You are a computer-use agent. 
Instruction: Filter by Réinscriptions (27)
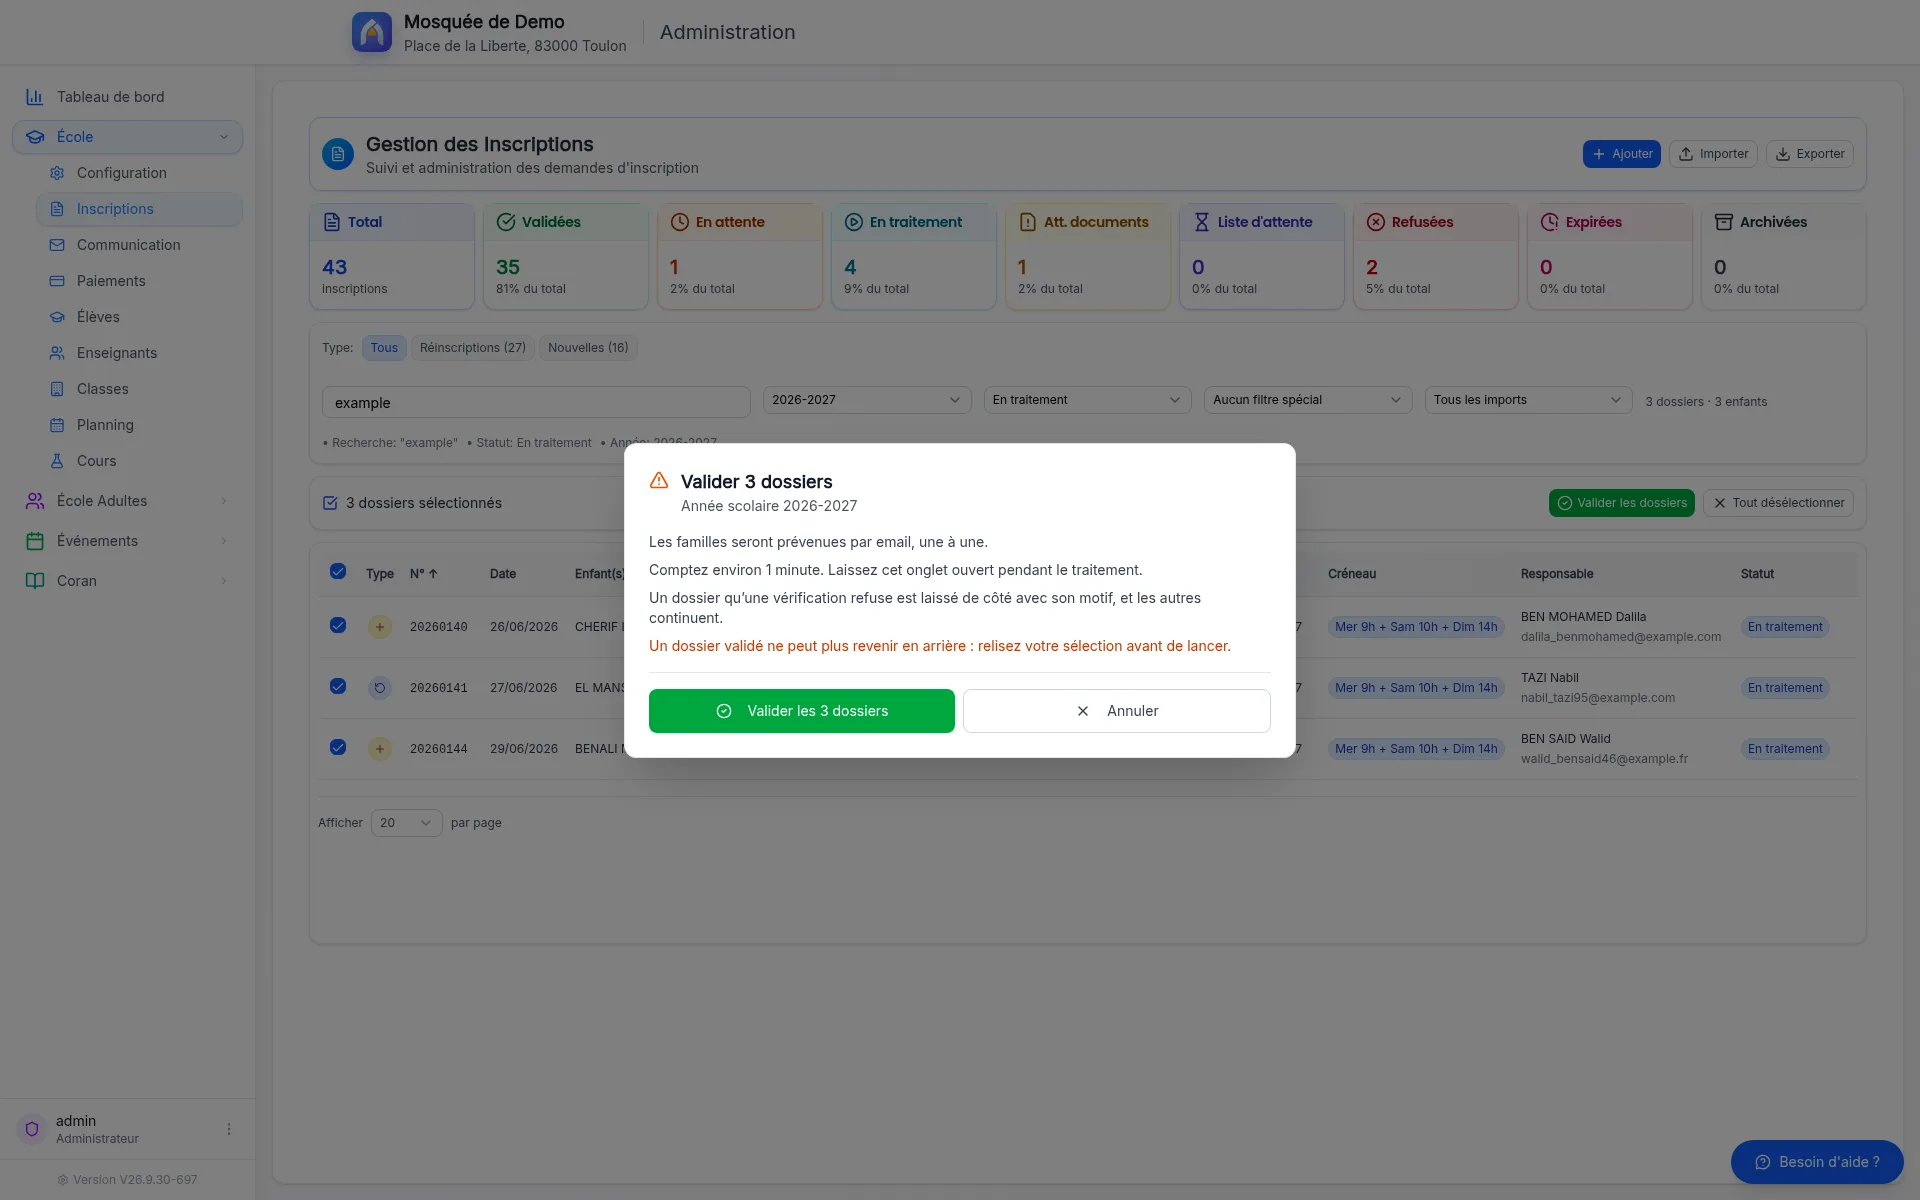point(473,348)
